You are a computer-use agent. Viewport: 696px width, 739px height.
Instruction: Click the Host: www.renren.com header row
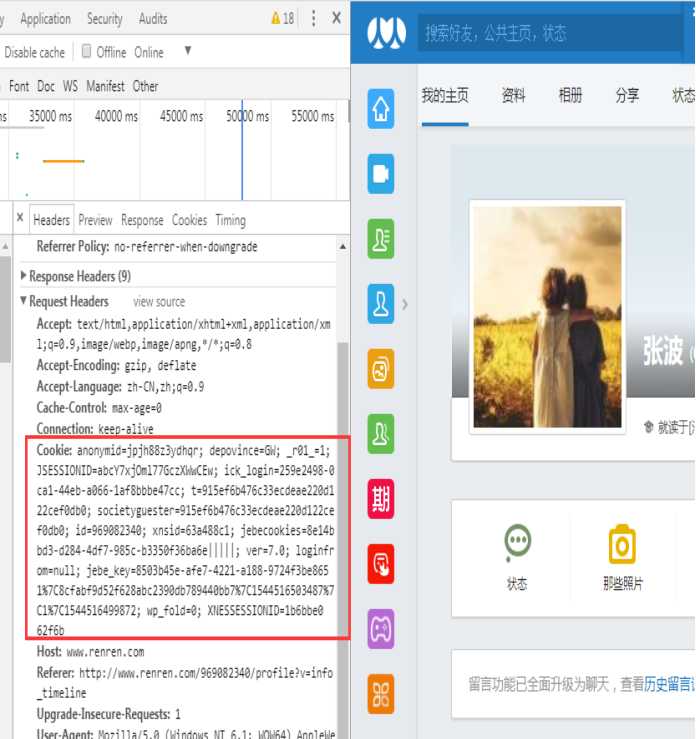90,652
